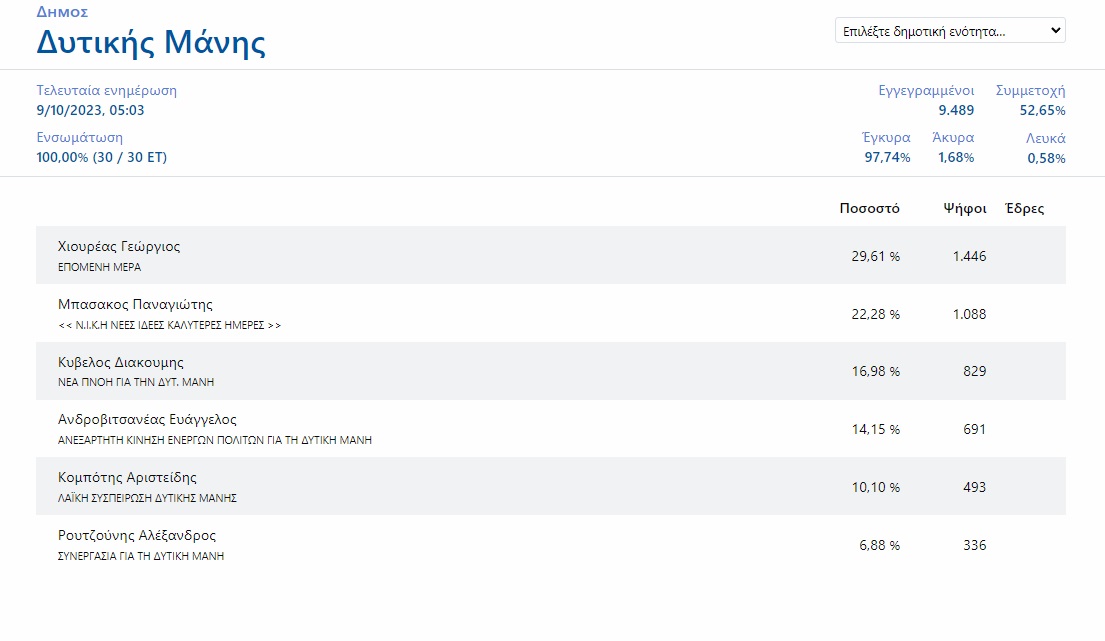Click the 'Έγκυρα' 97,74% statistic
Image resolution: width=1105 pixels, height=641 pixels.
pyautogui.click(x=886, y=158)
